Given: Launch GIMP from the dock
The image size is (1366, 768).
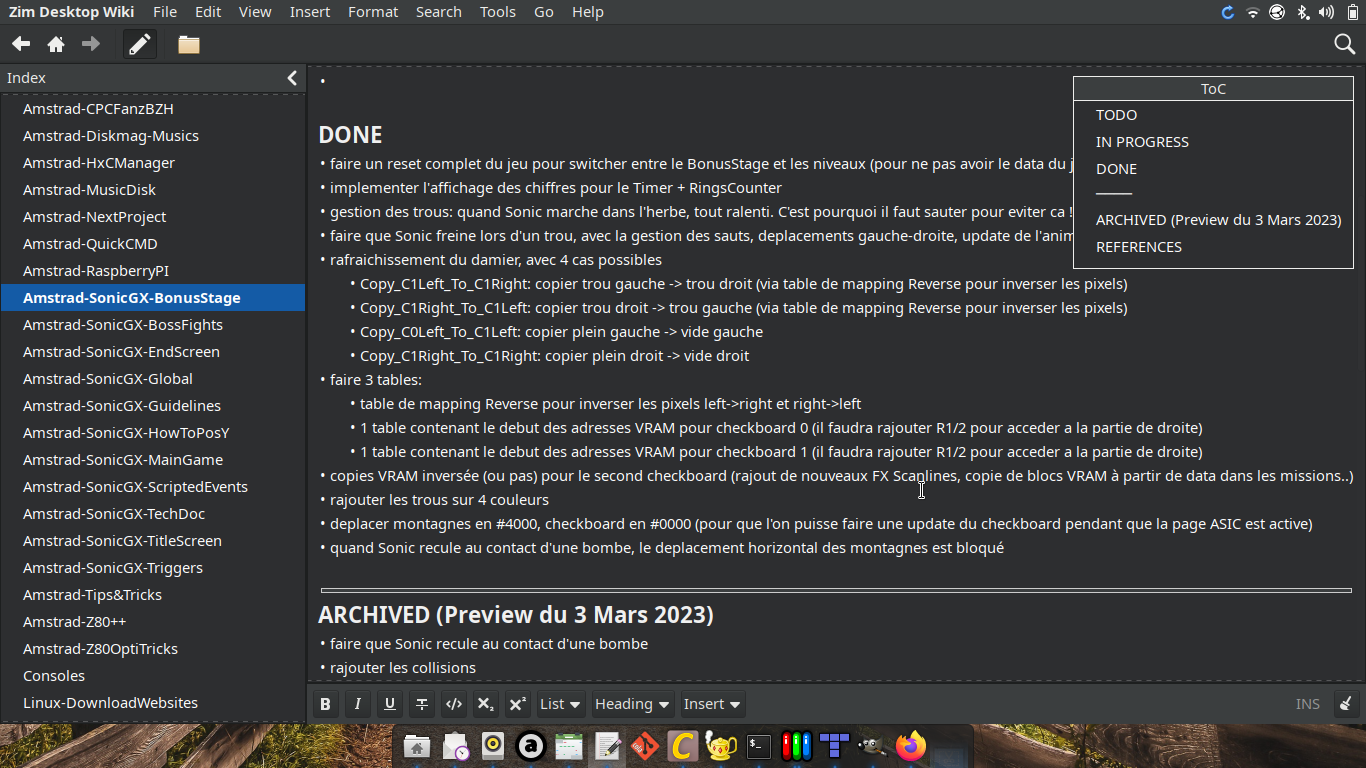Looking at the screenshot, I should click(x=873, y=746).
